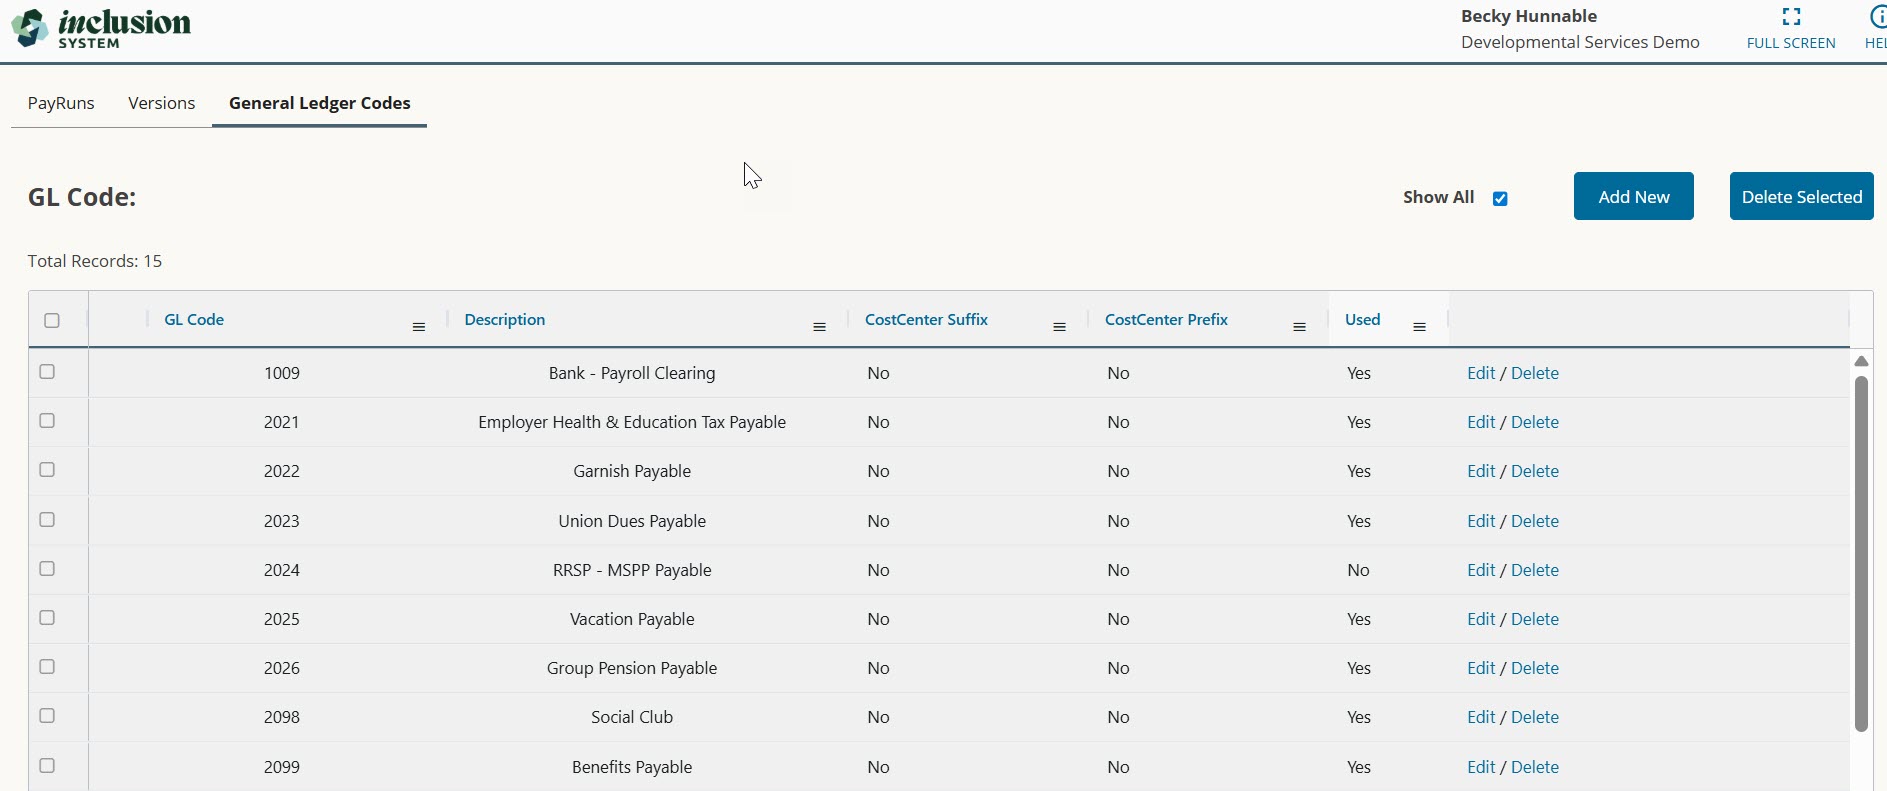The image size is (1887, 791).
Task: Click the Add New button
Action: (x=1634, y=196)
